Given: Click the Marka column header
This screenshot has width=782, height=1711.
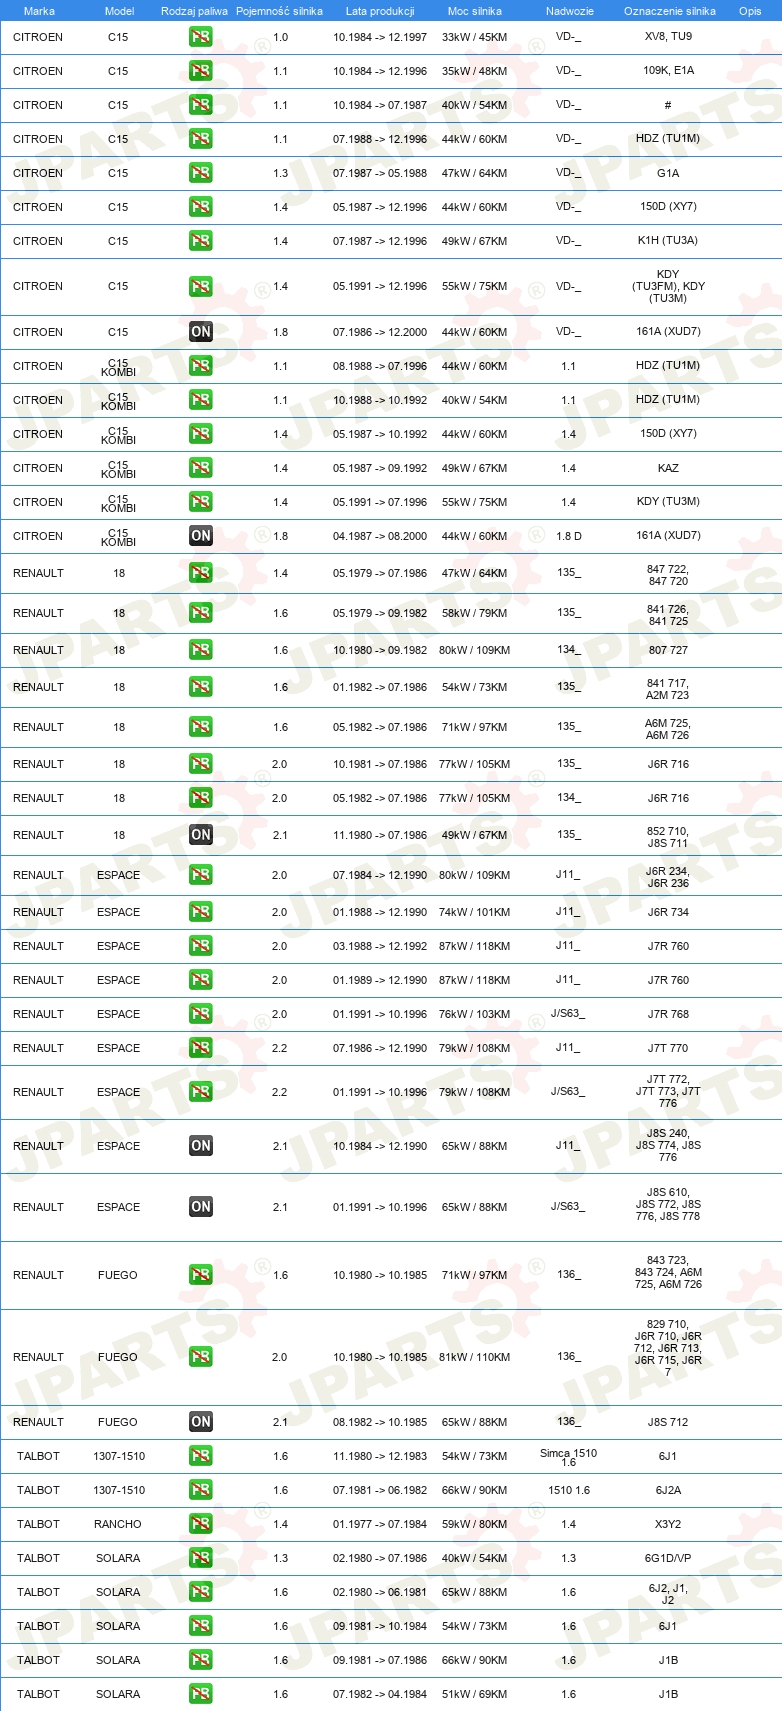Looking at the screenshot, I should (39, 11).
